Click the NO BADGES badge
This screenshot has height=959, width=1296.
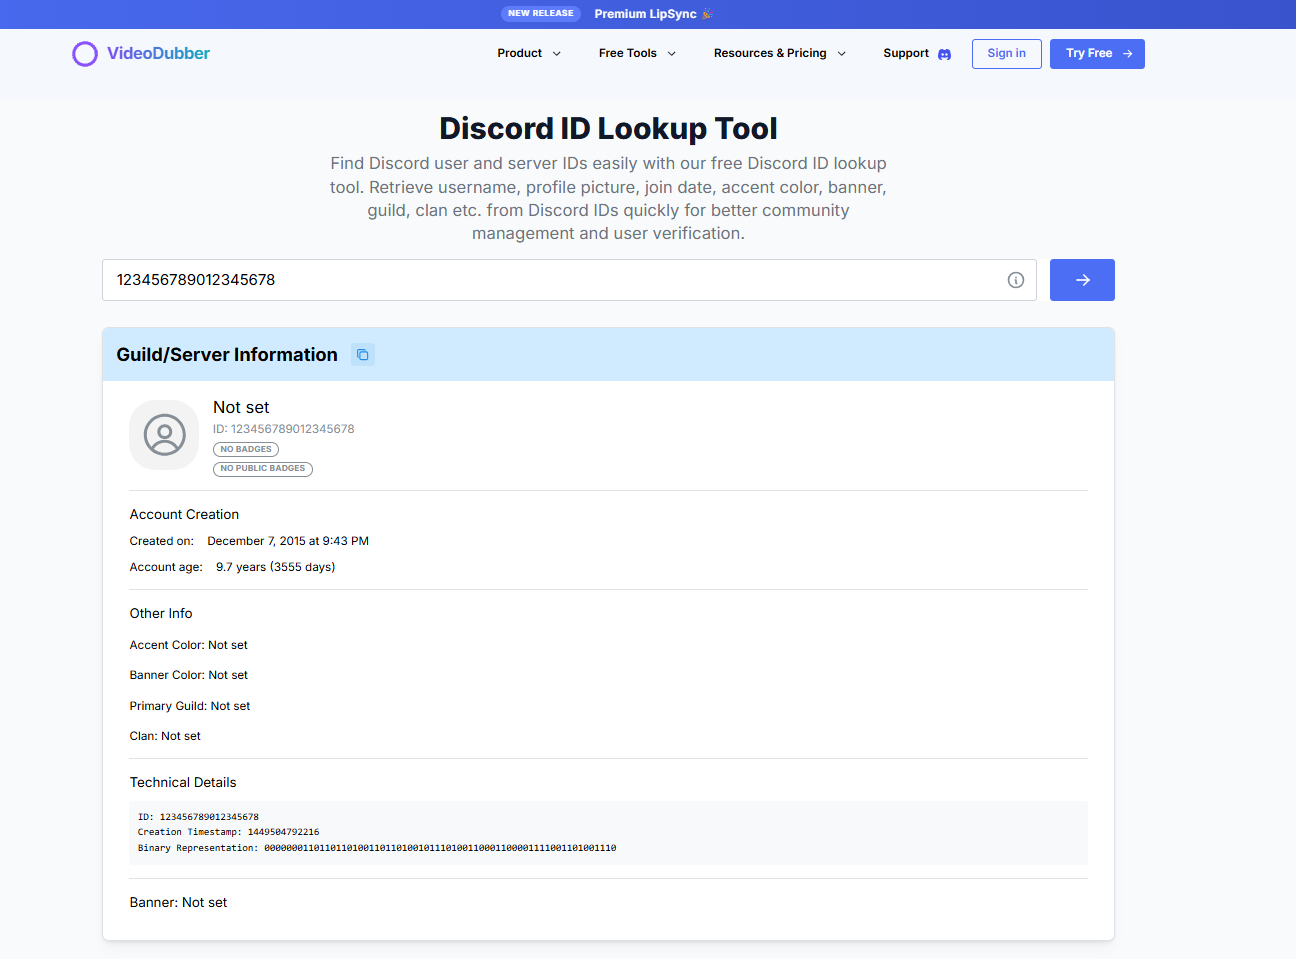click(245, 449)
